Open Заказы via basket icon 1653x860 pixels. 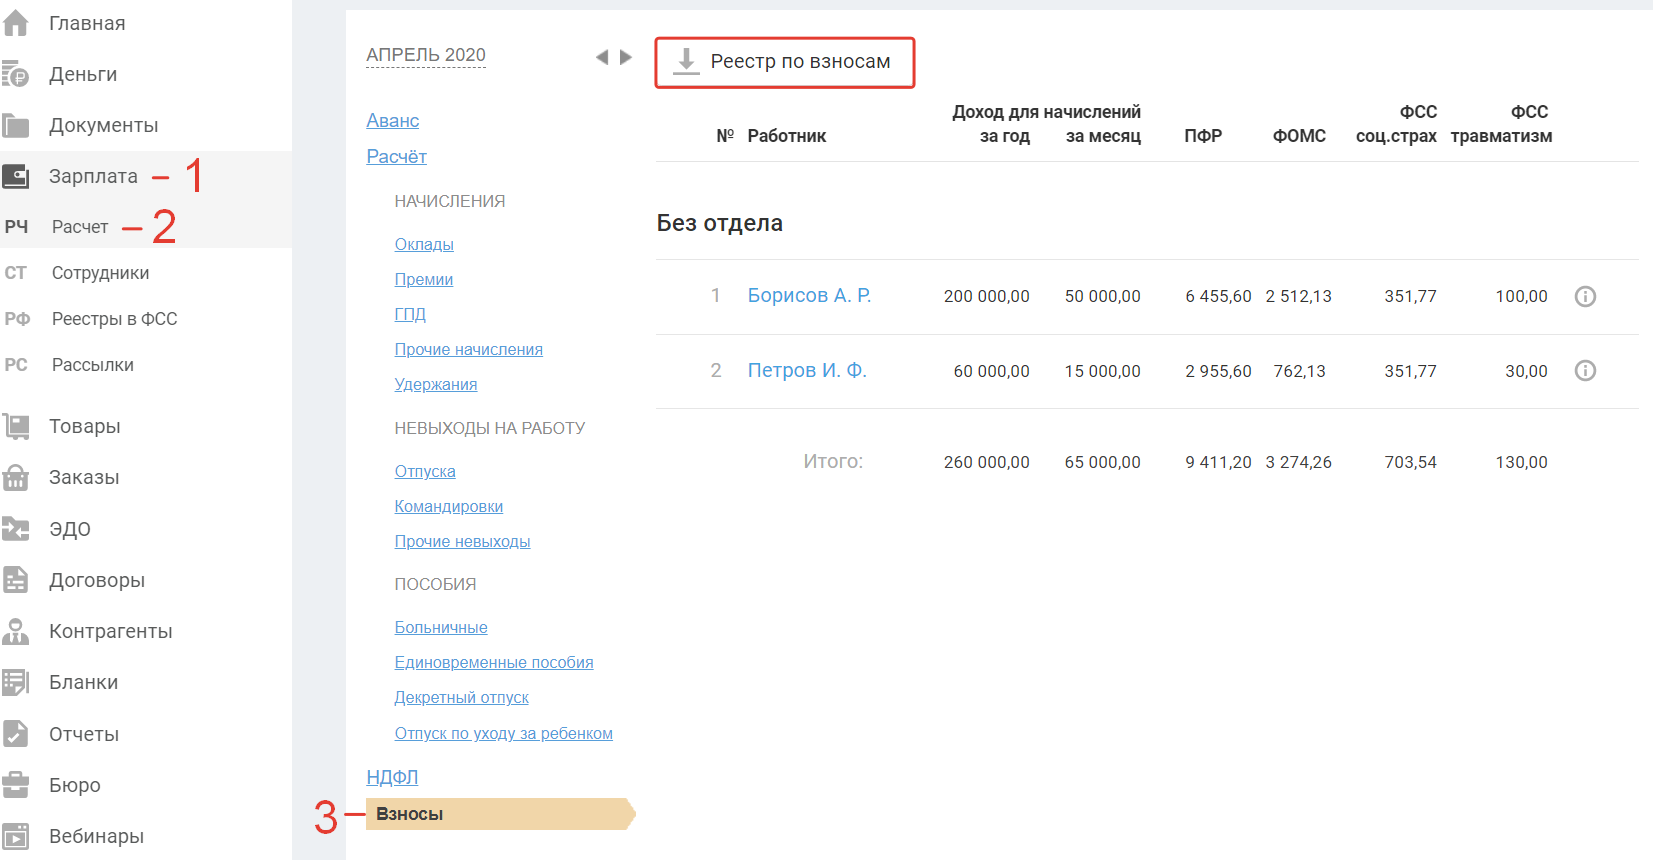[16, 477]
